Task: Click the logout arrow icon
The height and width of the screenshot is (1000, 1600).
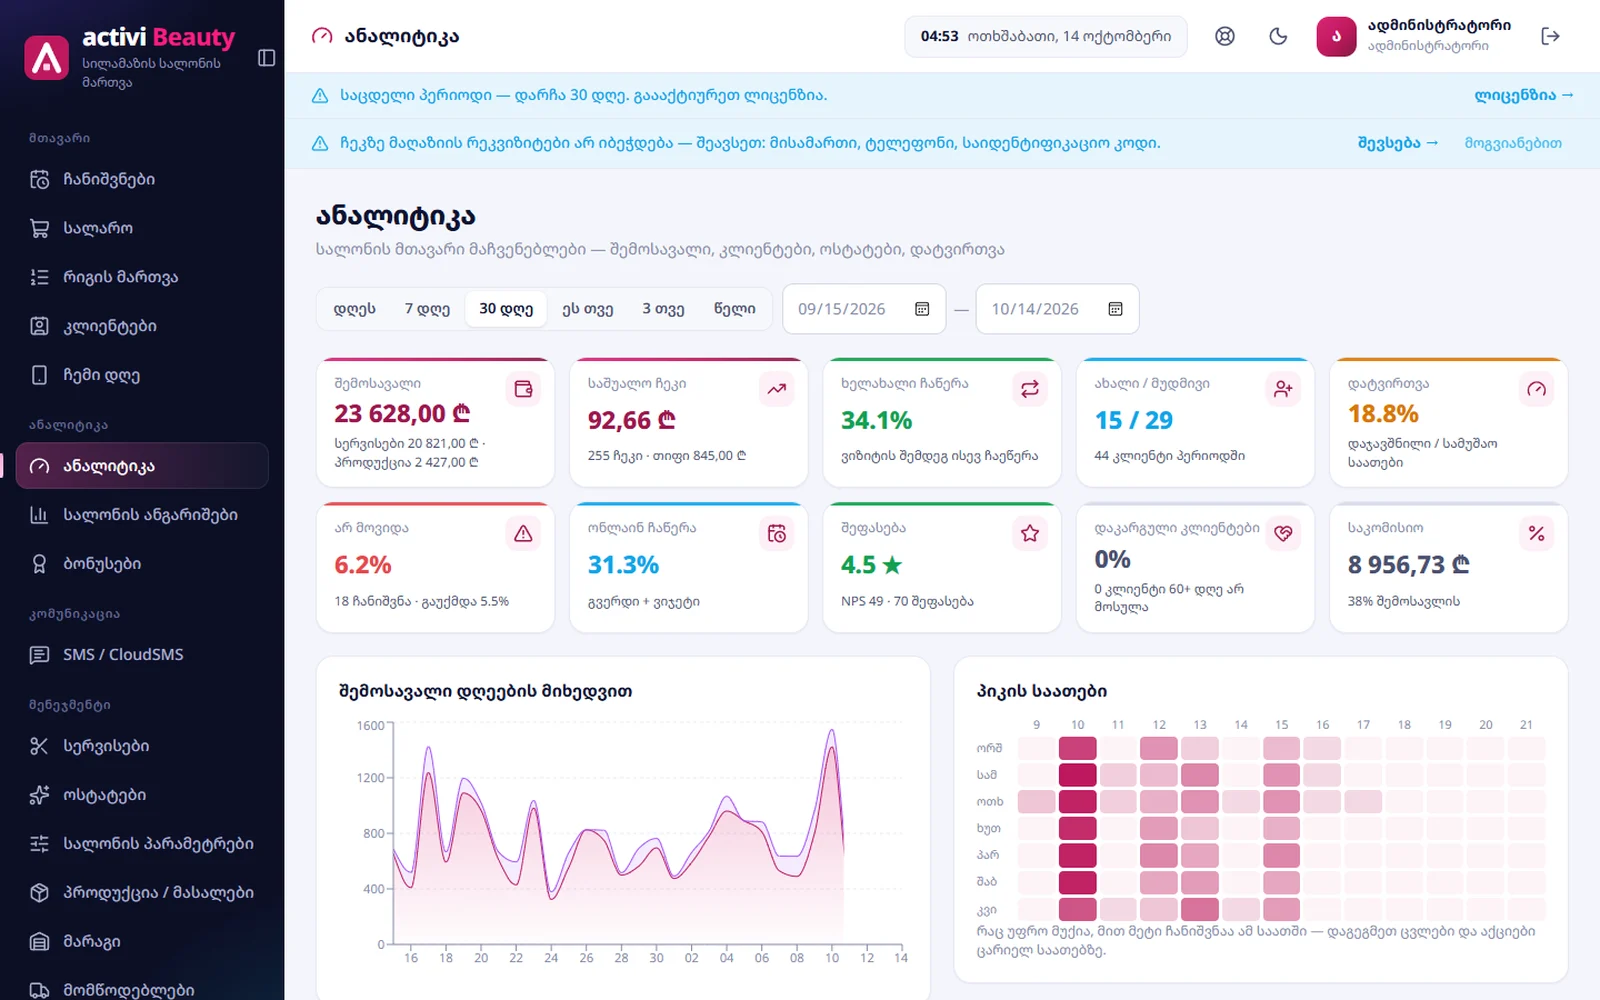Action: point(1550,36)
